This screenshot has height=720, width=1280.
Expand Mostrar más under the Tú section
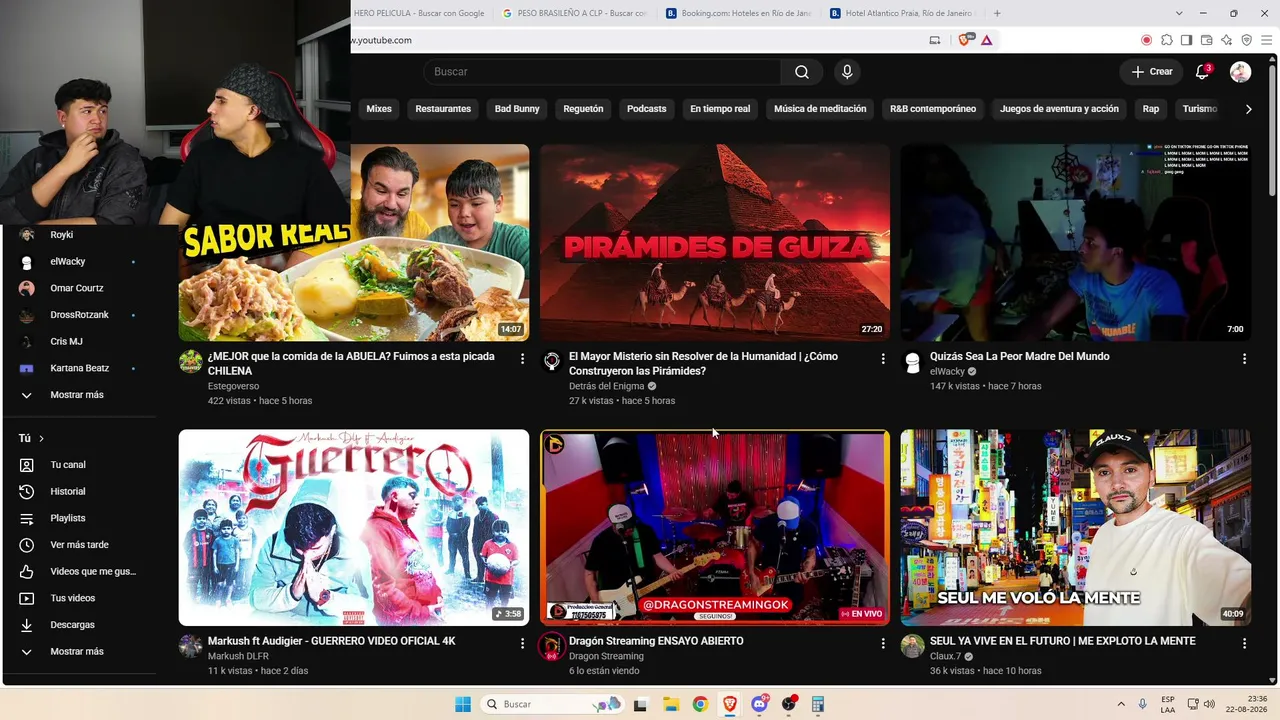(78, 652)
